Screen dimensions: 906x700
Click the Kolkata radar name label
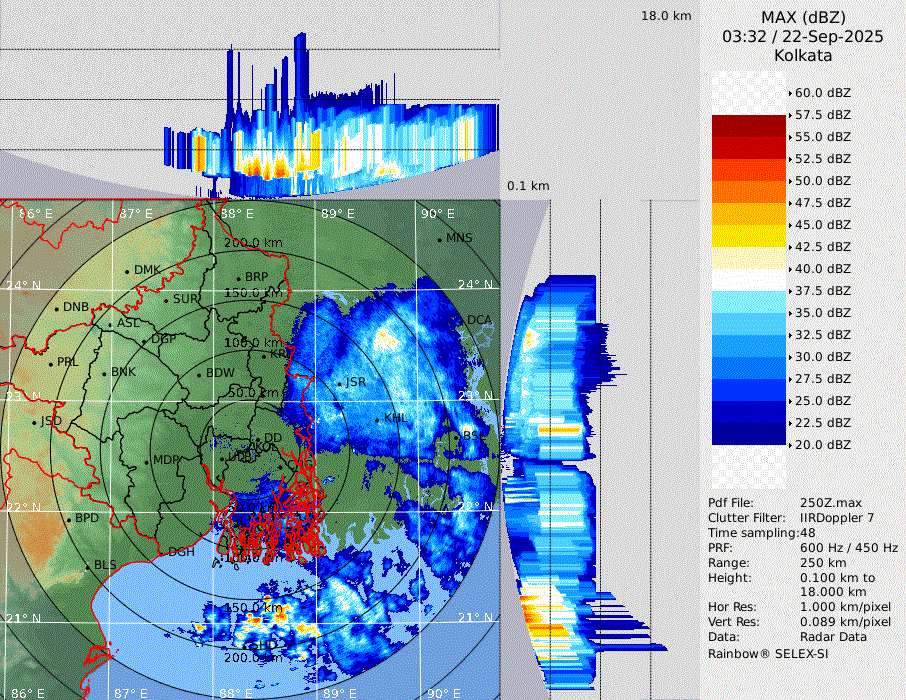pos(803,56)
